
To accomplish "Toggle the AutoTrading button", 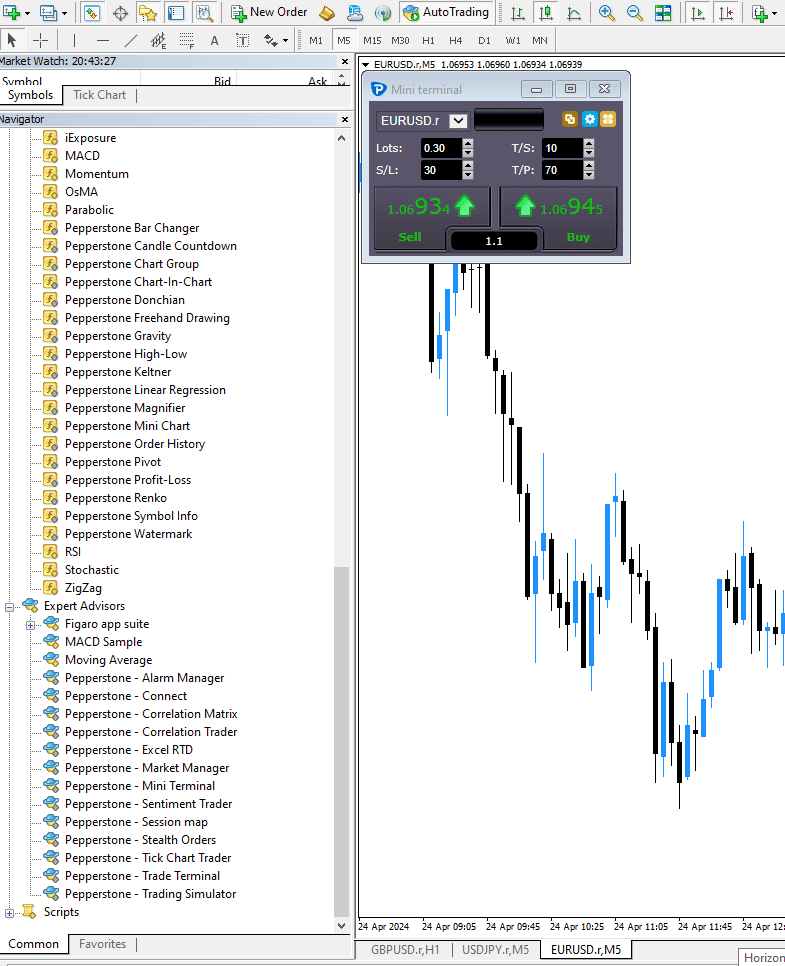I will click(445, 12).
